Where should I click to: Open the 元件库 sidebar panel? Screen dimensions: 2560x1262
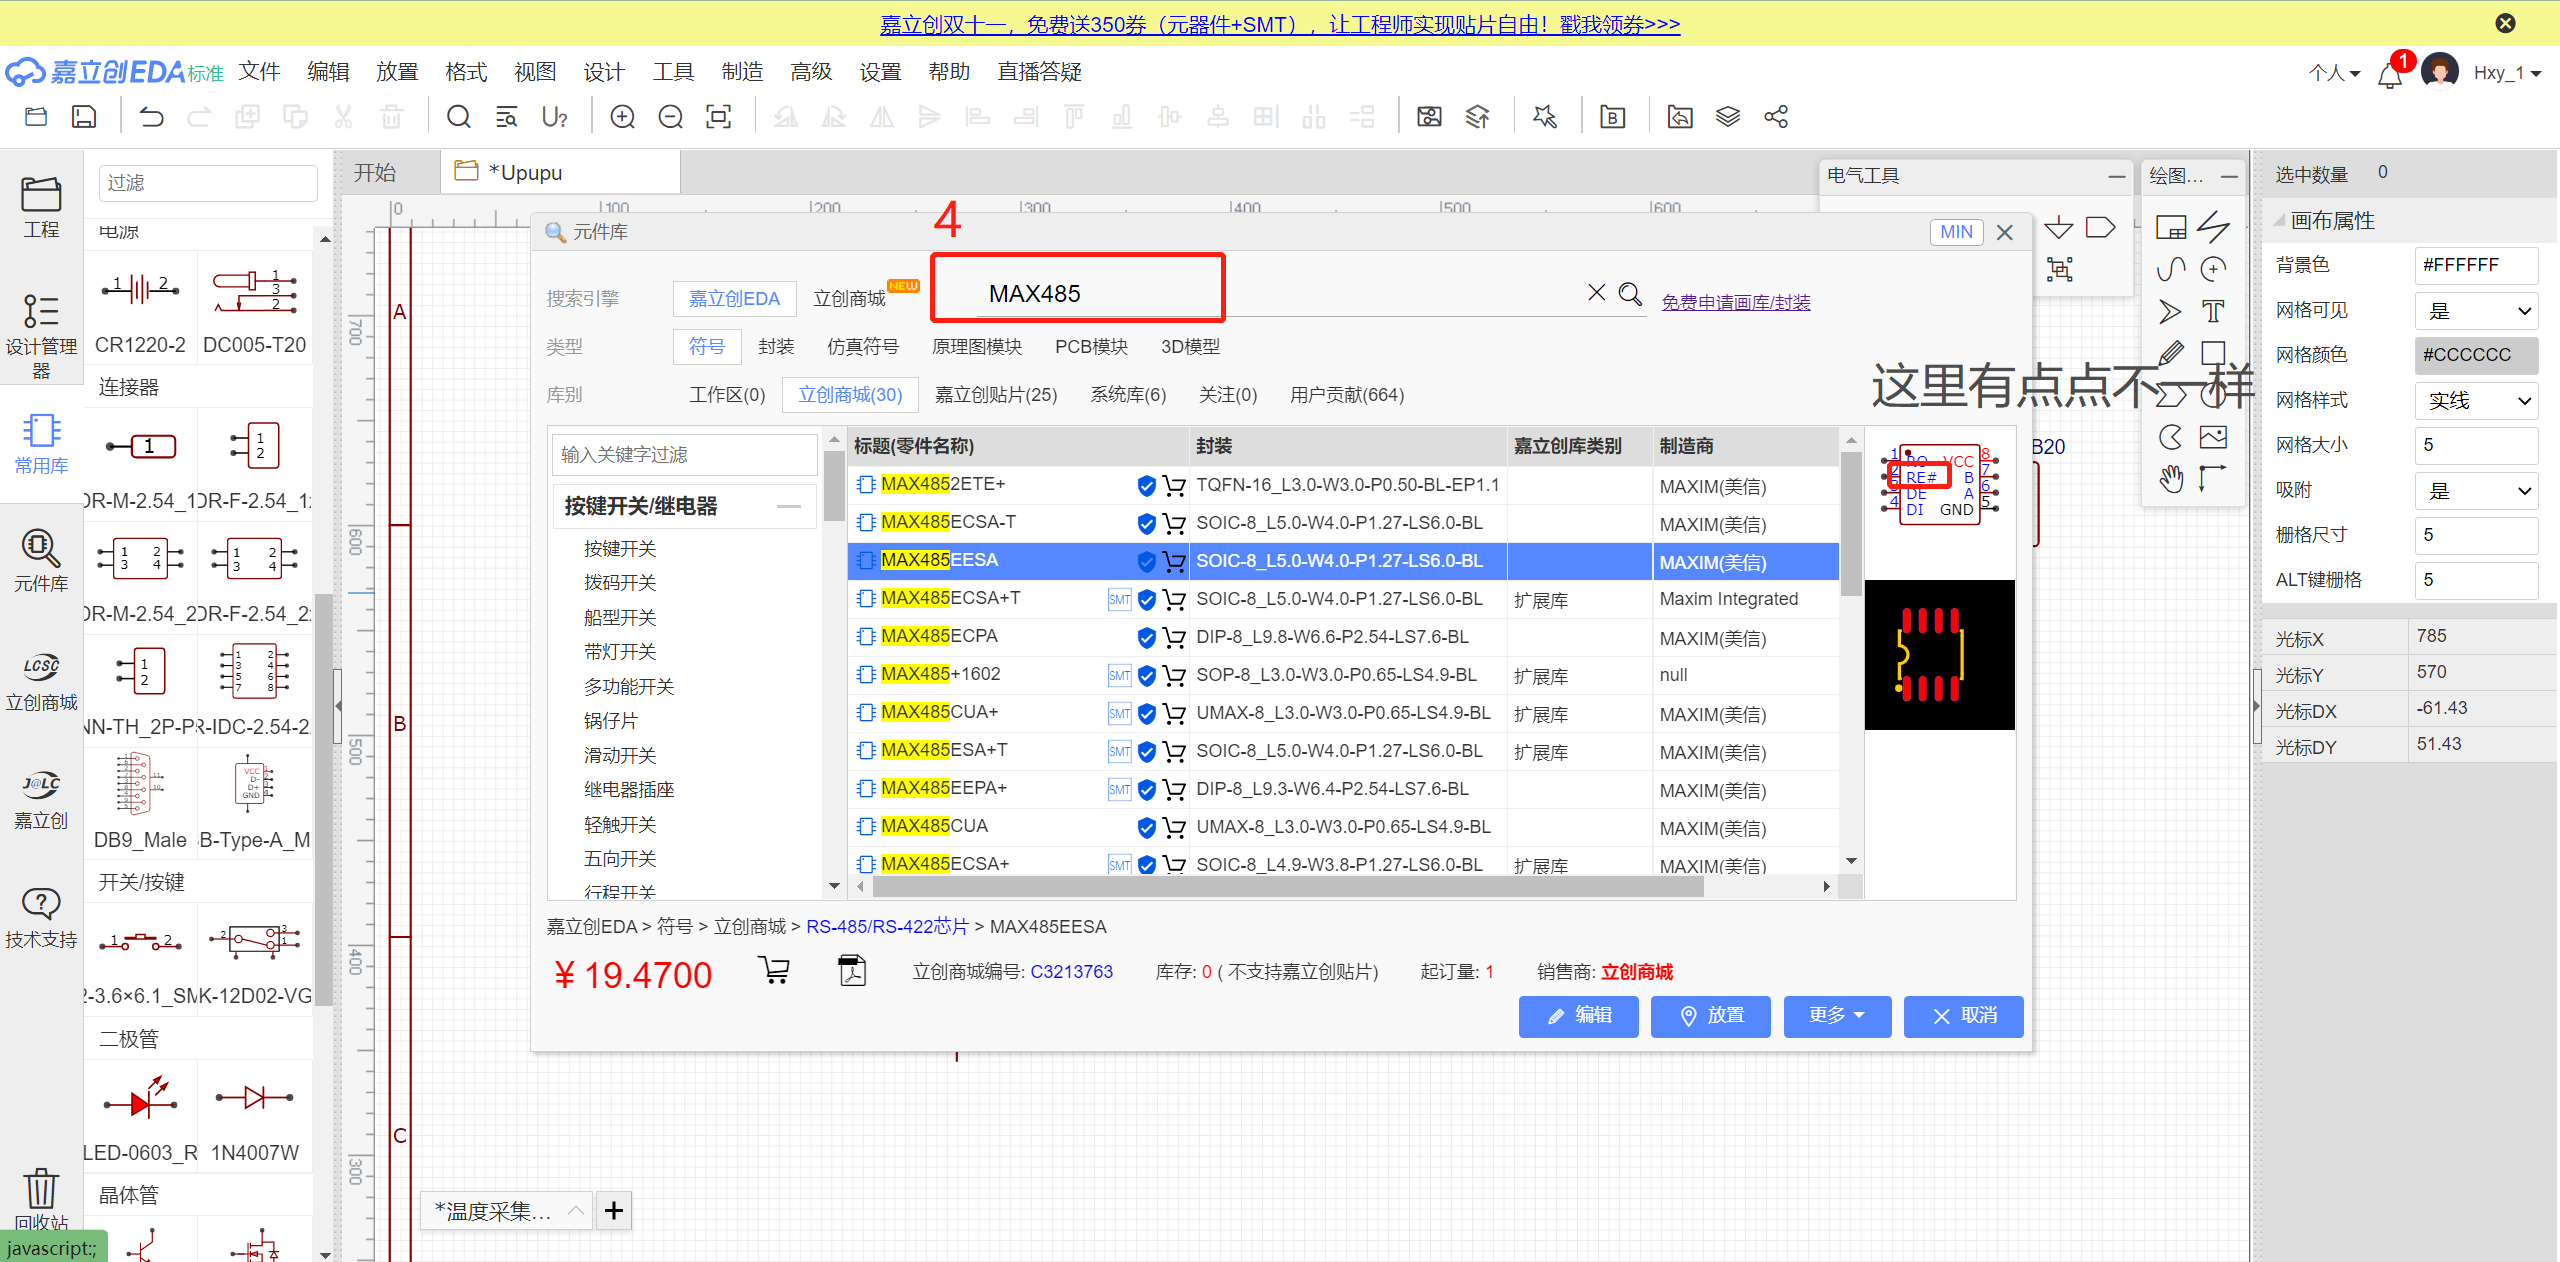pos(40,560)
